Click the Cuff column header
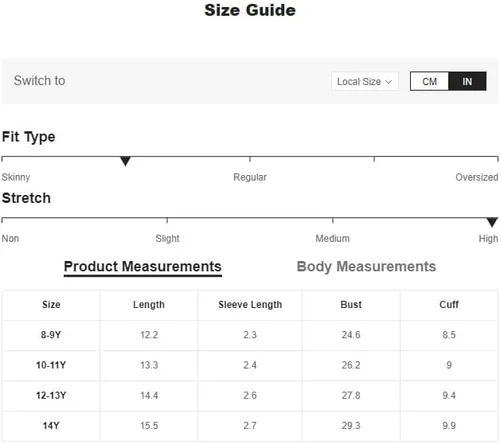Screen dimensions: 500x444 [449, 304]
